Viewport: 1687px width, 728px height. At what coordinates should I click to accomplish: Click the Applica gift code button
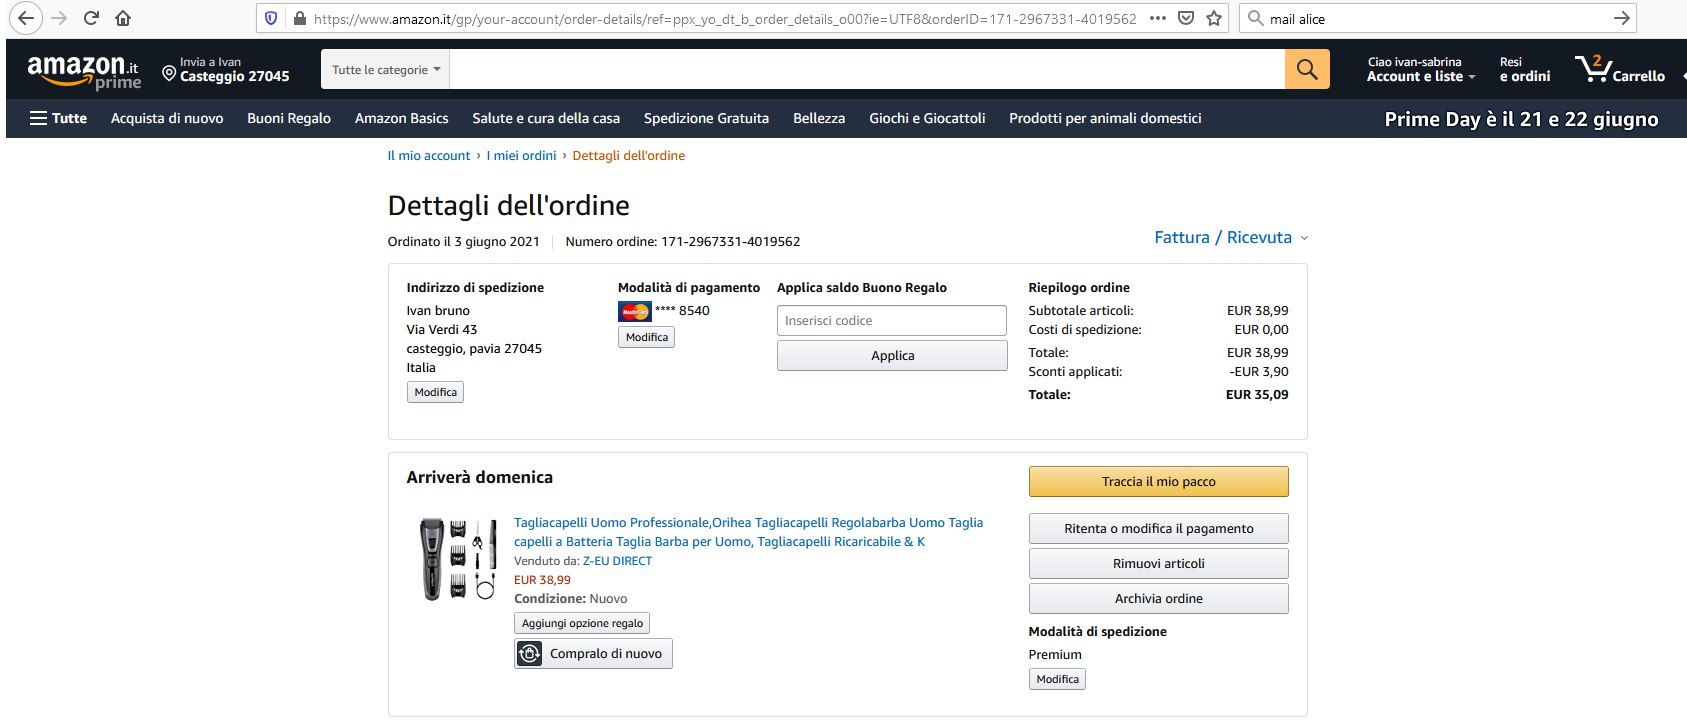tap(892, 356)
